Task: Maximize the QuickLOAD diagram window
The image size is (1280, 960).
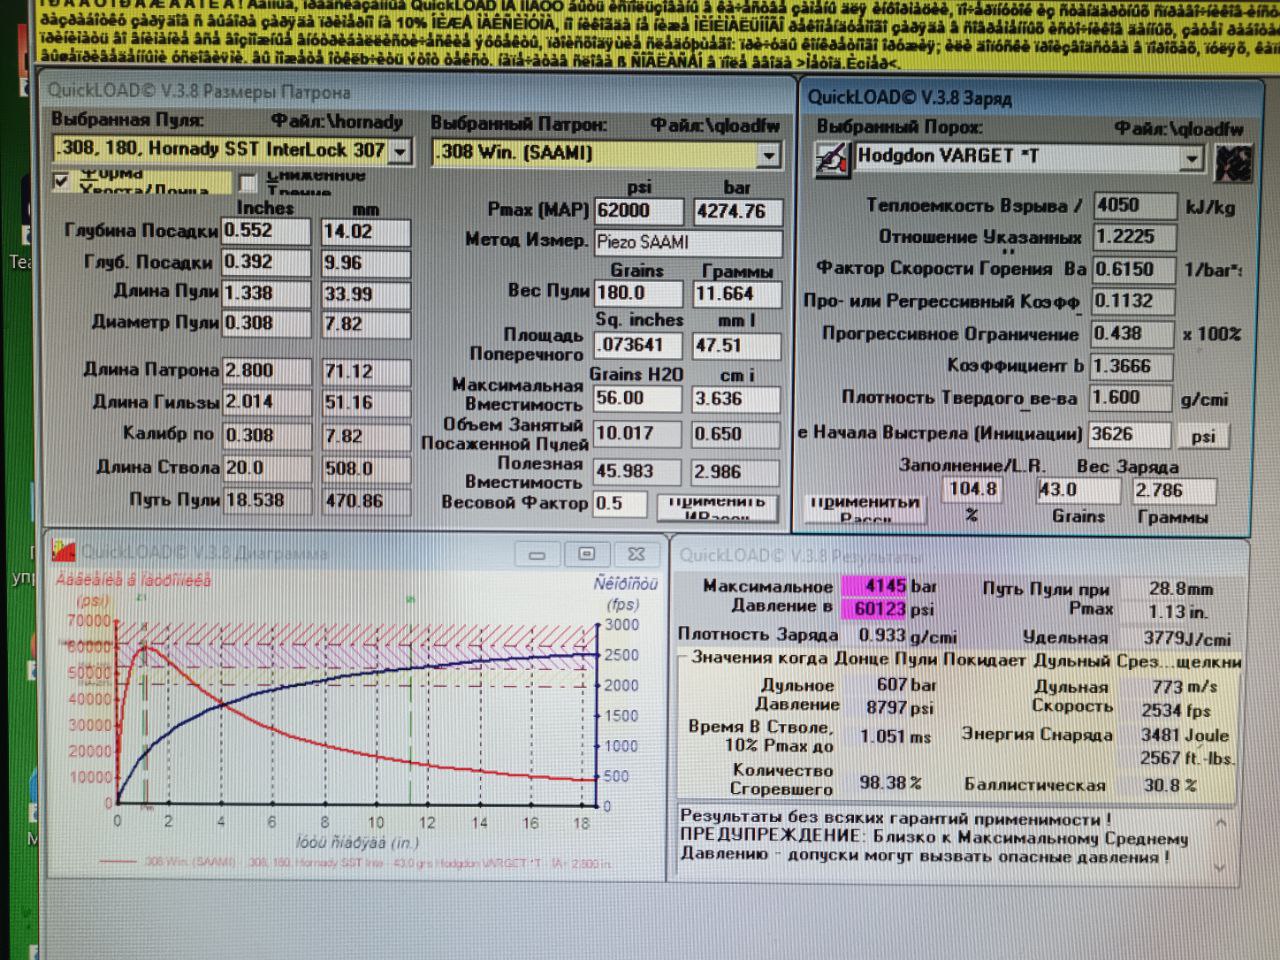Action: coord(586,554)
